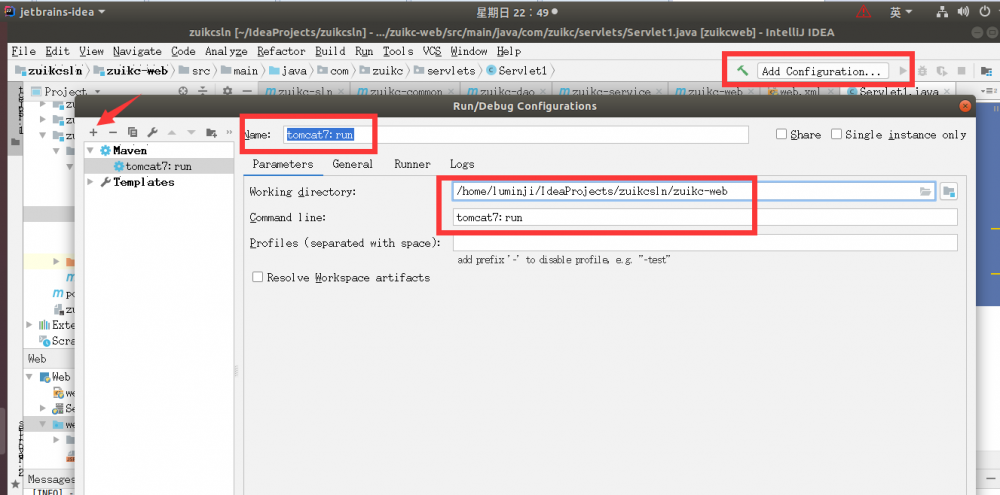Select tomcat7:run in configuration tree

(x=159, y=166)
